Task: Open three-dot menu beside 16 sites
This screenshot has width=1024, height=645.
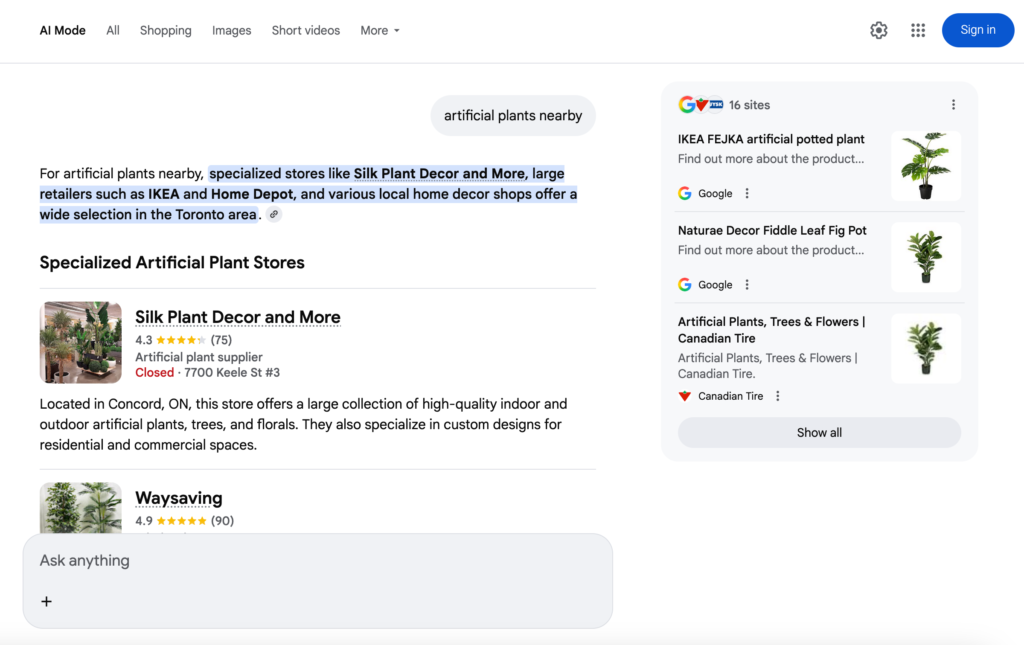Action: [x=953, y=105]
